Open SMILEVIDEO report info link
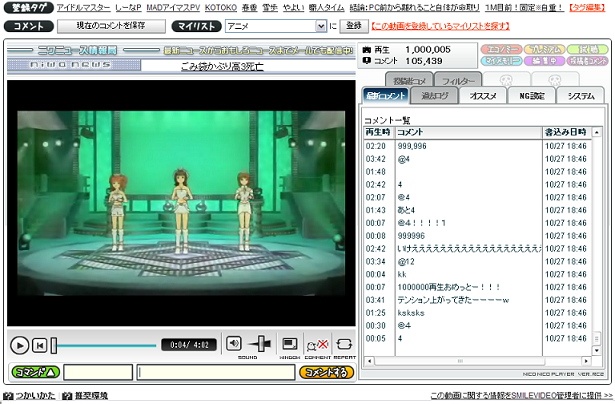Viewport: 615px width, 404px height. (521, 395)
